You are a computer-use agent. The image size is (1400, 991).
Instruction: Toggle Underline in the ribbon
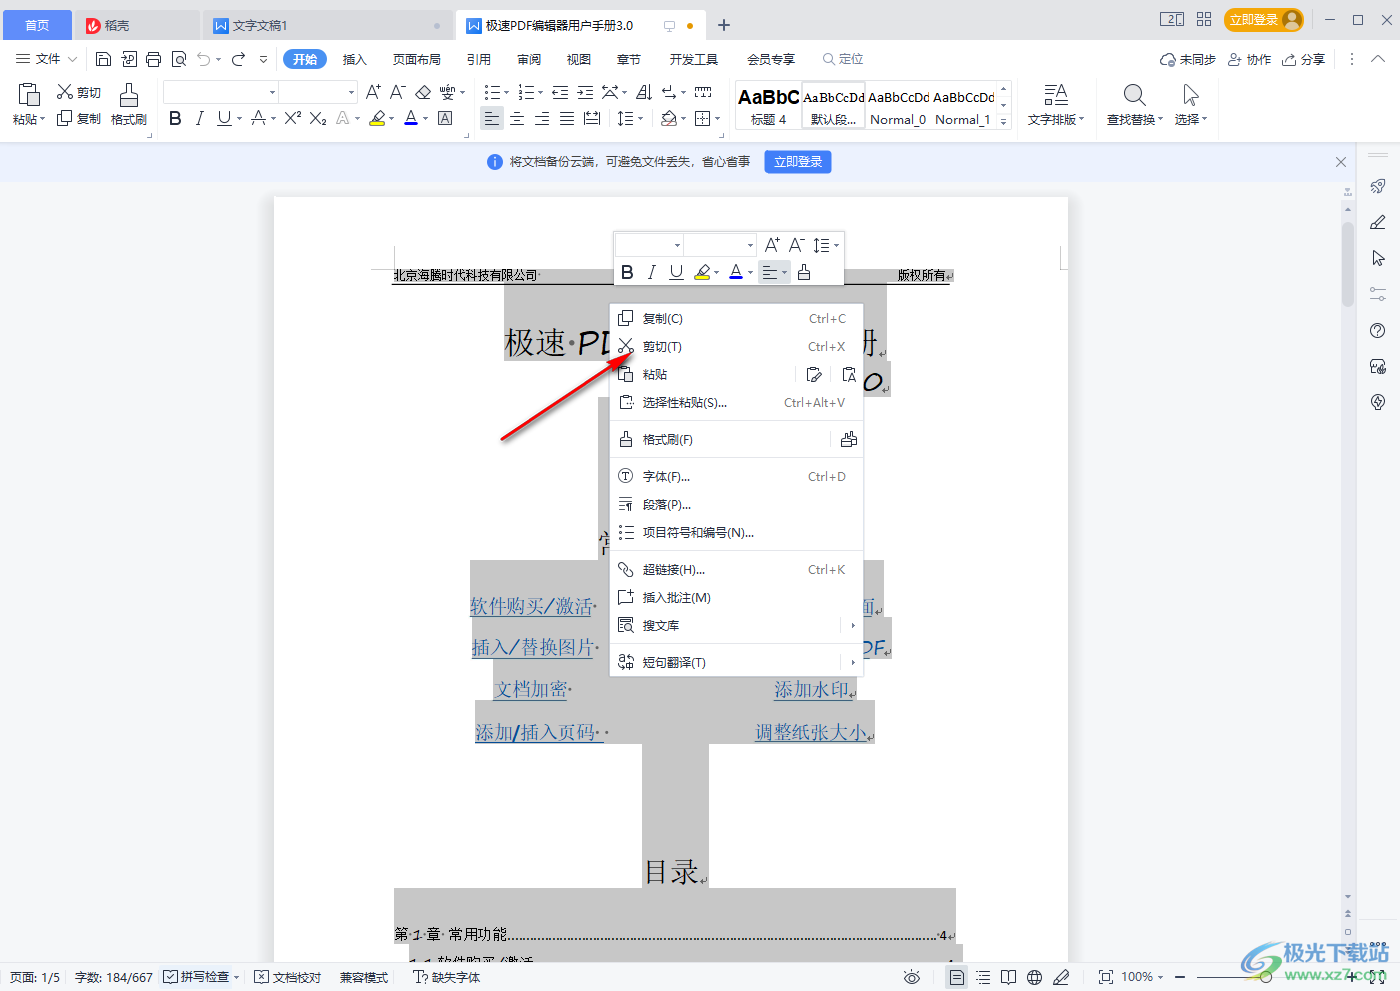tap(223, 118)
